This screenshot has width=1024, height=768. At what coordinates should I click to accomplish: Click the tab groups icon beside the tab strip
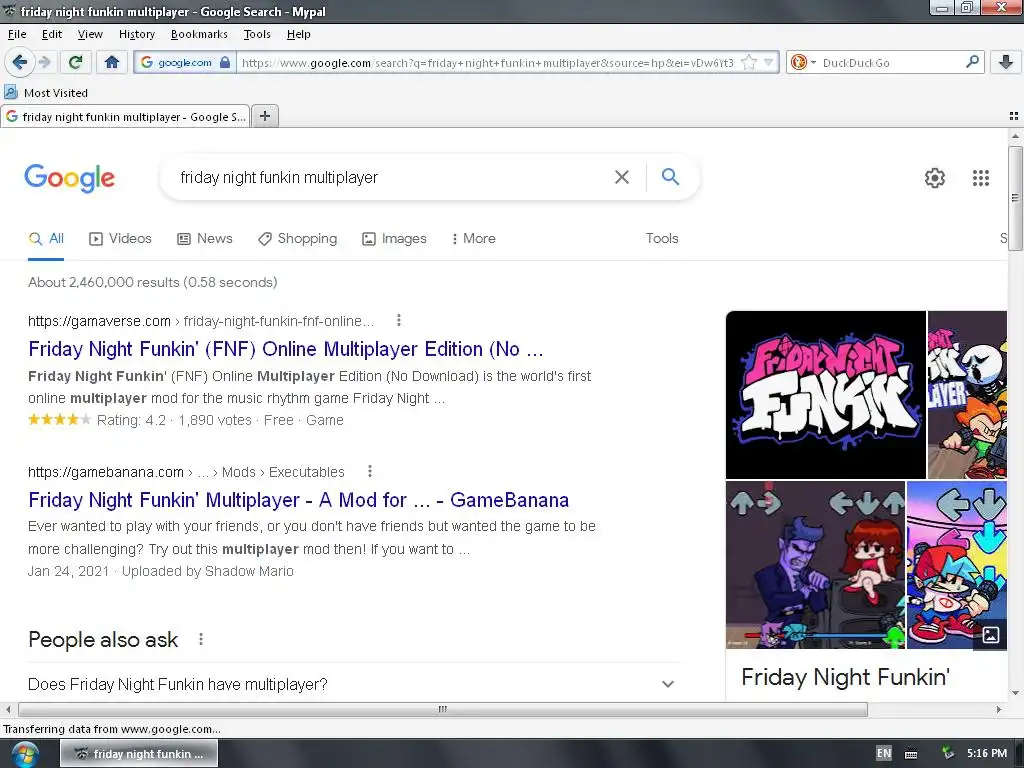(x=1014, y=116)
